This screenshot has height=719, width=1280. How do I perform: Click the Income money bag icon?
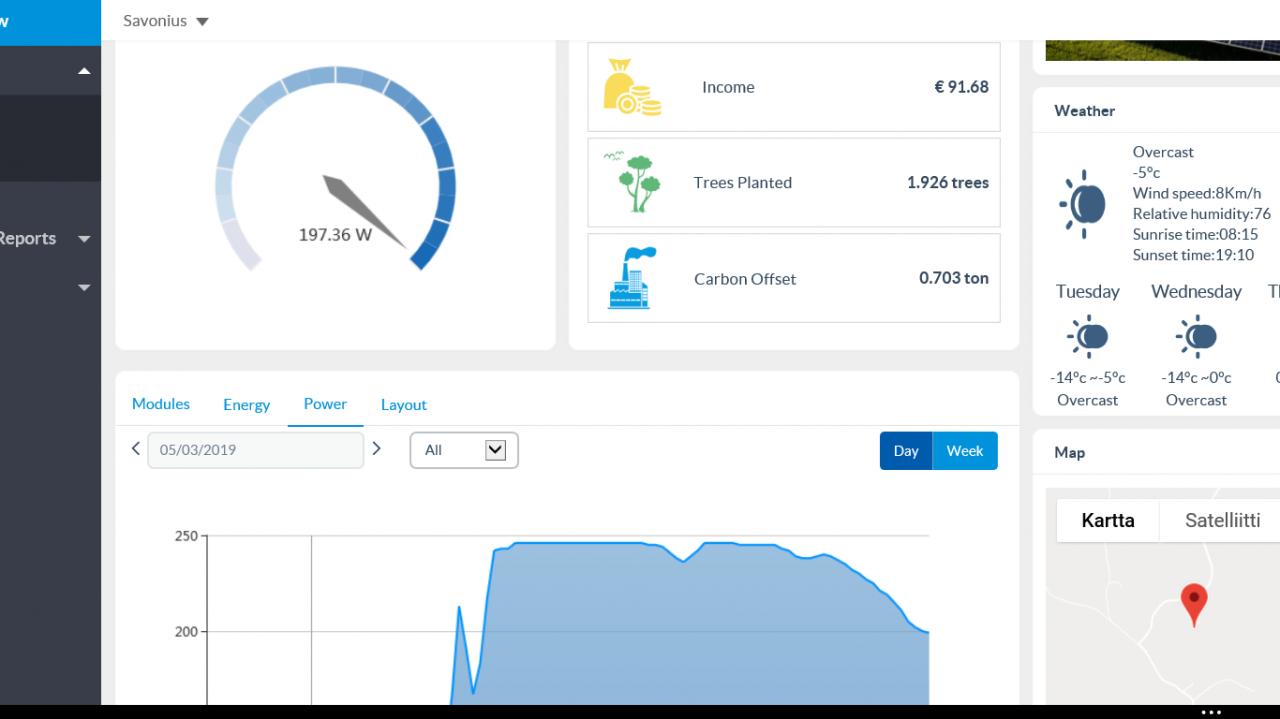click(x=632, y=87)
